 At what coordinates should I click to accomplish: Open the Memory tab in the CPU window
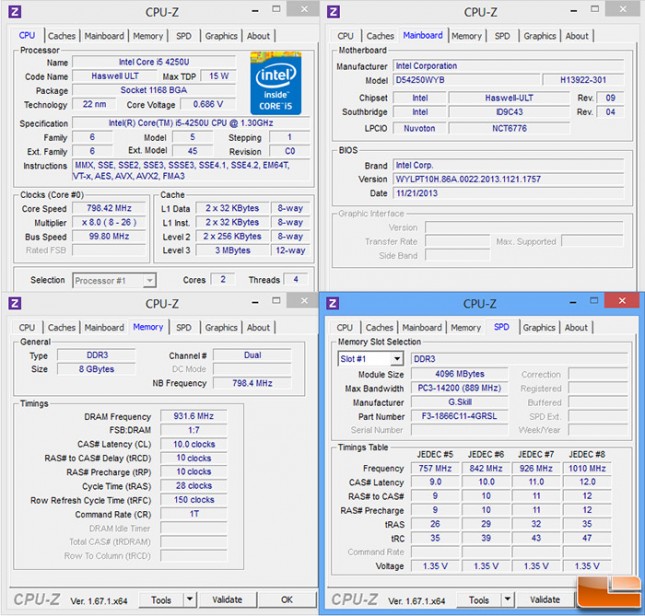pos(148,36)
